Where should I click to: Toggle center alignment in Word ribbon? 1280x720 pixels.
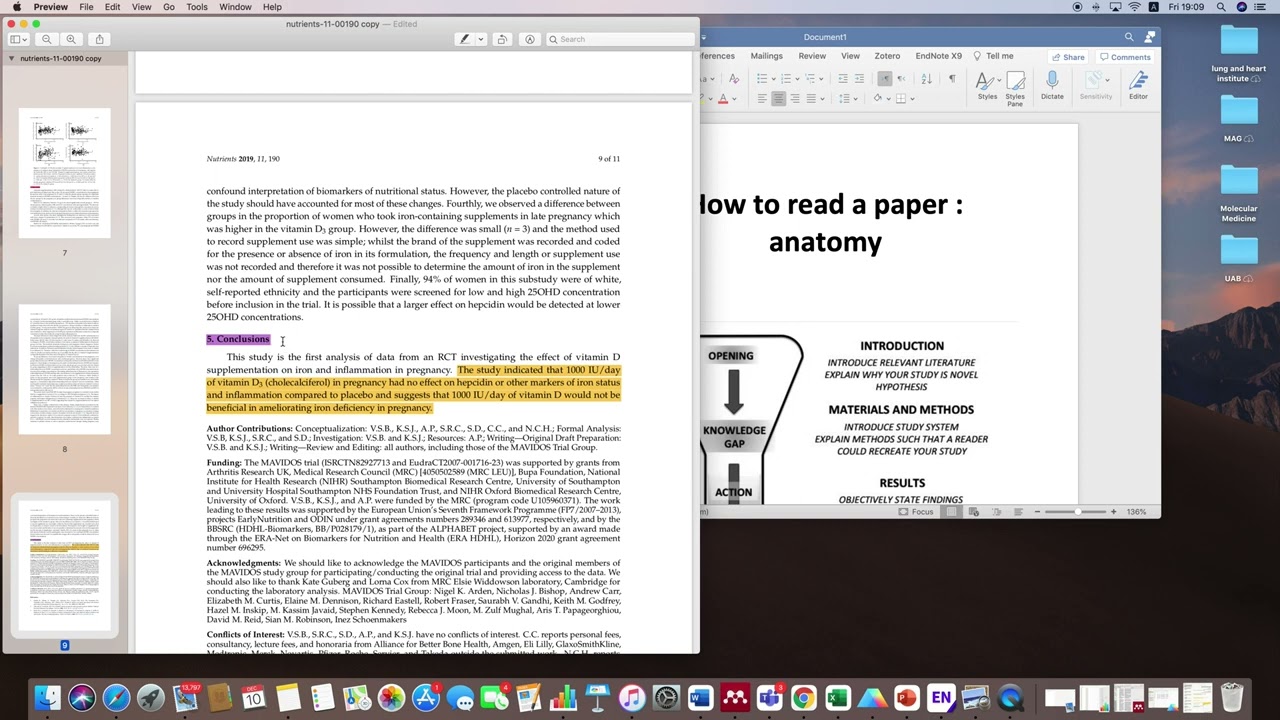coord(778,98)
